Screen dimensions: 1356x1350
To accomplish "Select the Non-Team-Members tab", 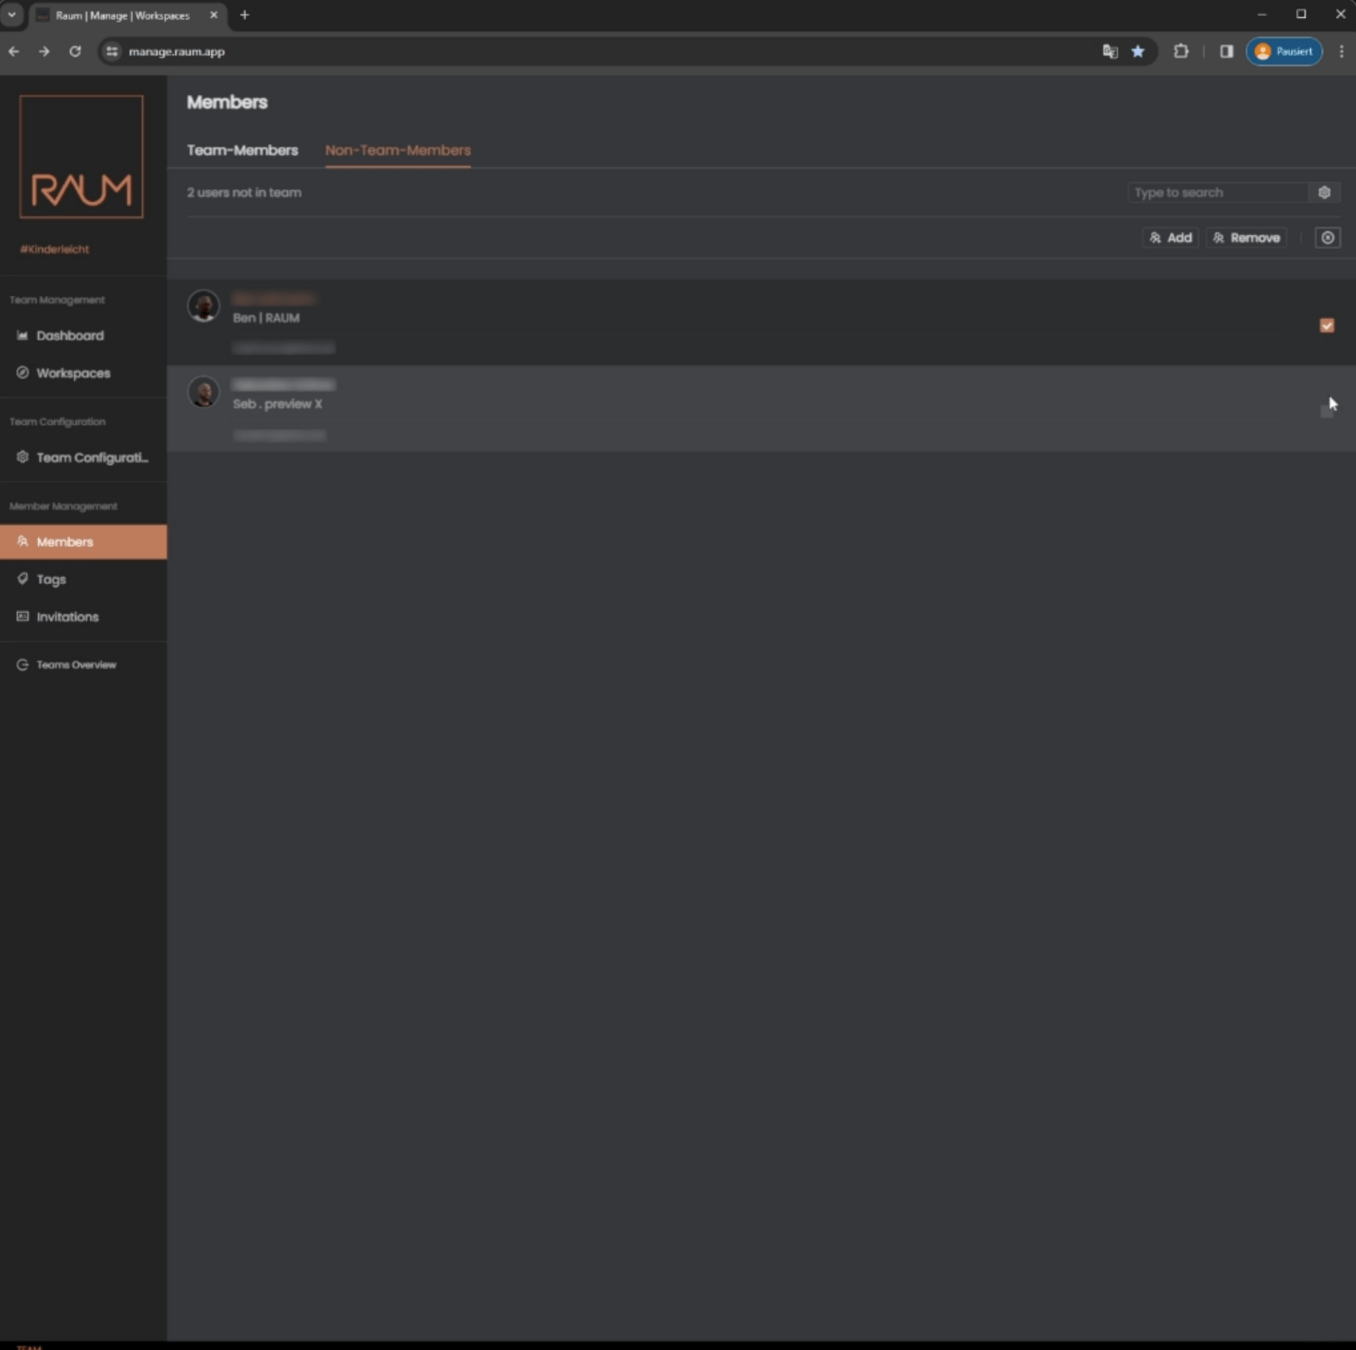I will pos(398,150).
